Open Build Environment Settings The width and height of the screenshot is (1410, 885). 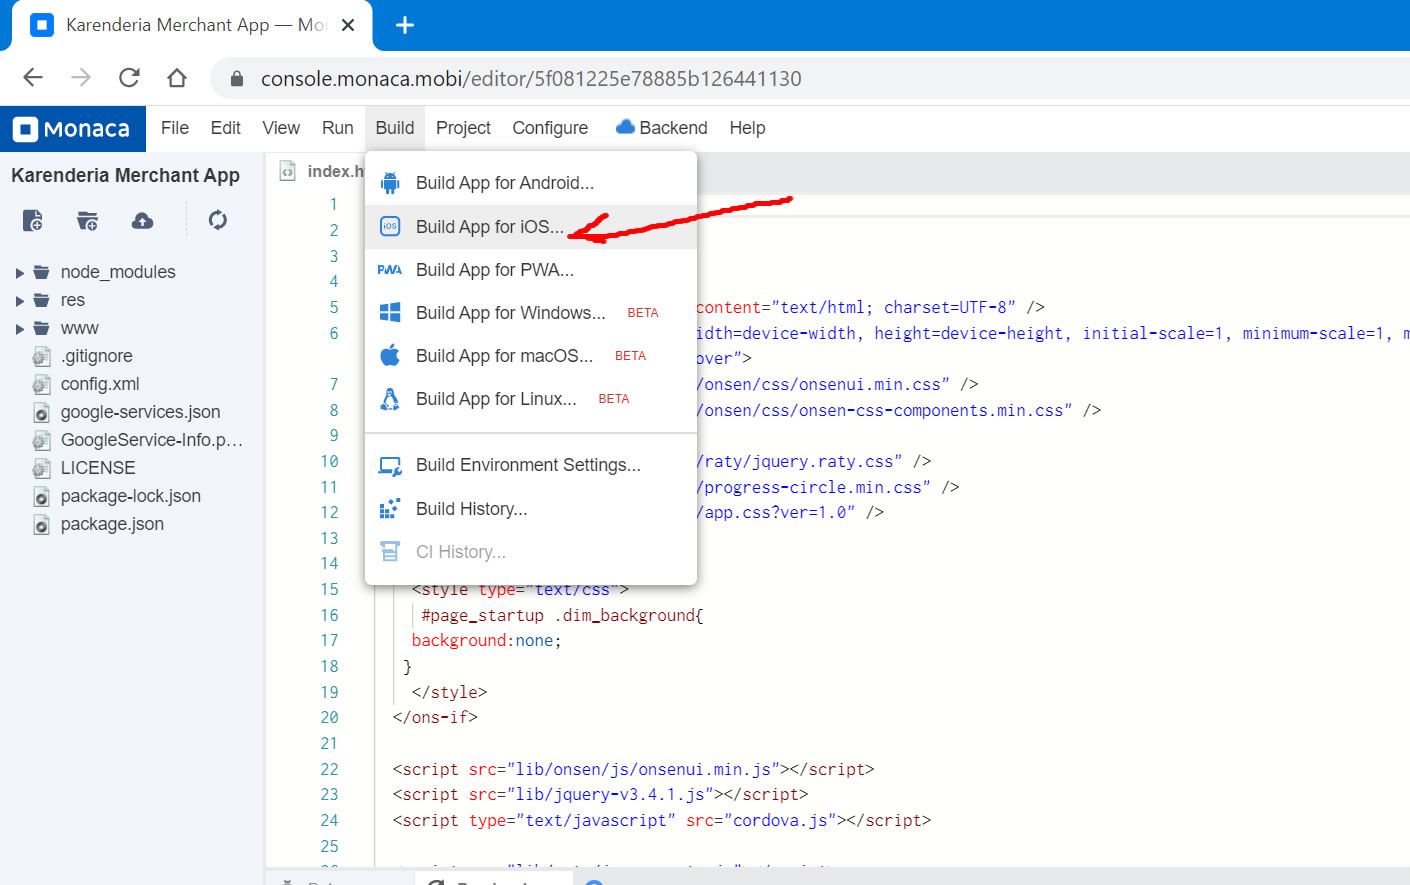[x=527, y=465]
